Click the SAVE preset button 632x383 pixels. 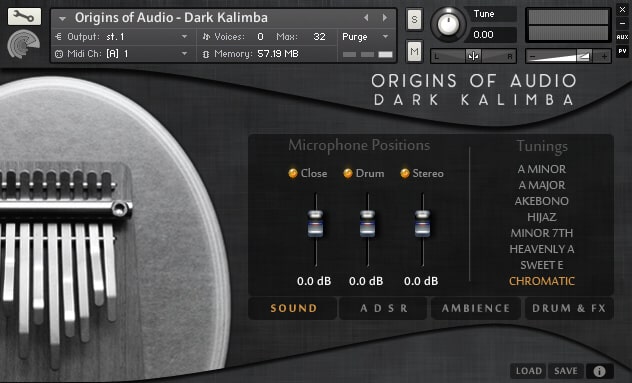[x=565, y=371]
